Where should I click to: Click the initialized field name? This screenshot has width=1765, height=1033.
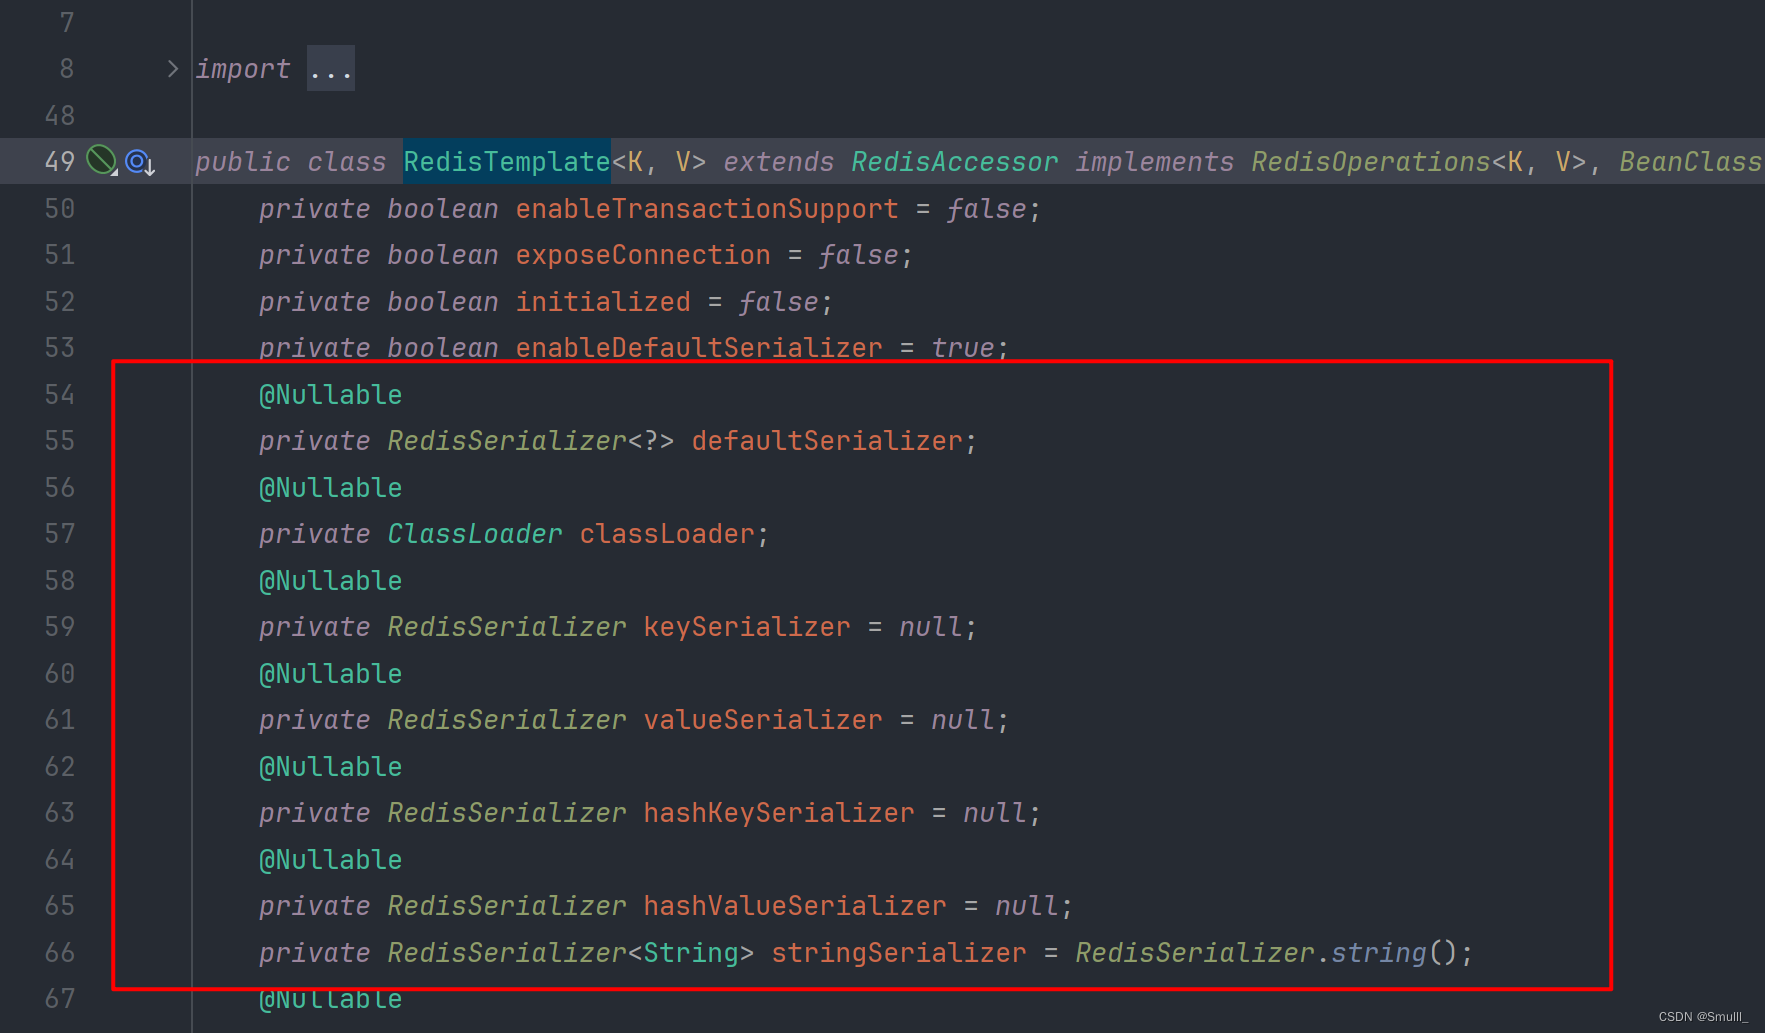coord(603,301)
